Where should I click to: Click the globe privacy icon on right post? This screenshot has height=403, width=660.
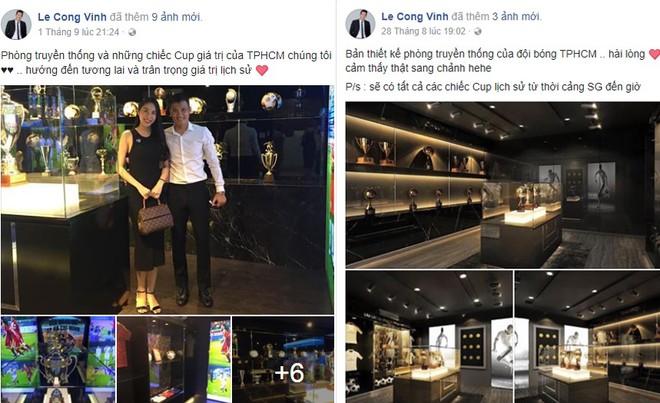click(478, 32)
